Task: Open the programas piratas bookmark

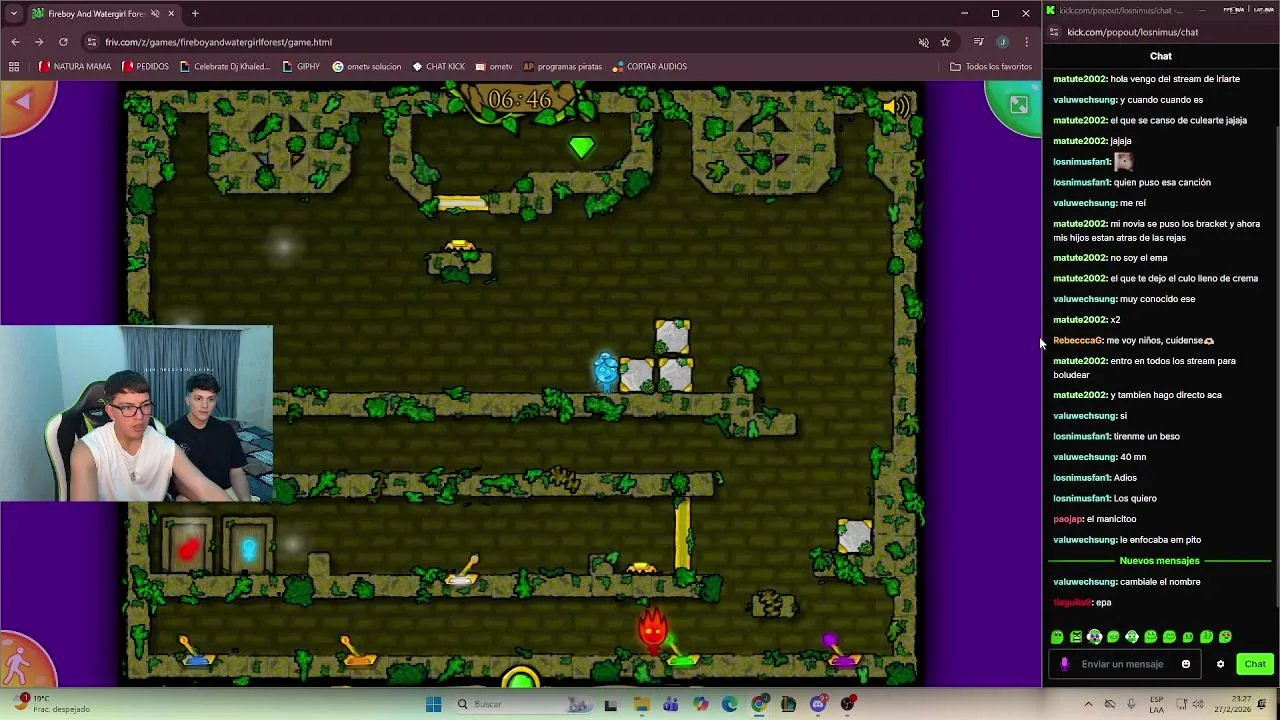Action: pos(562,67)
